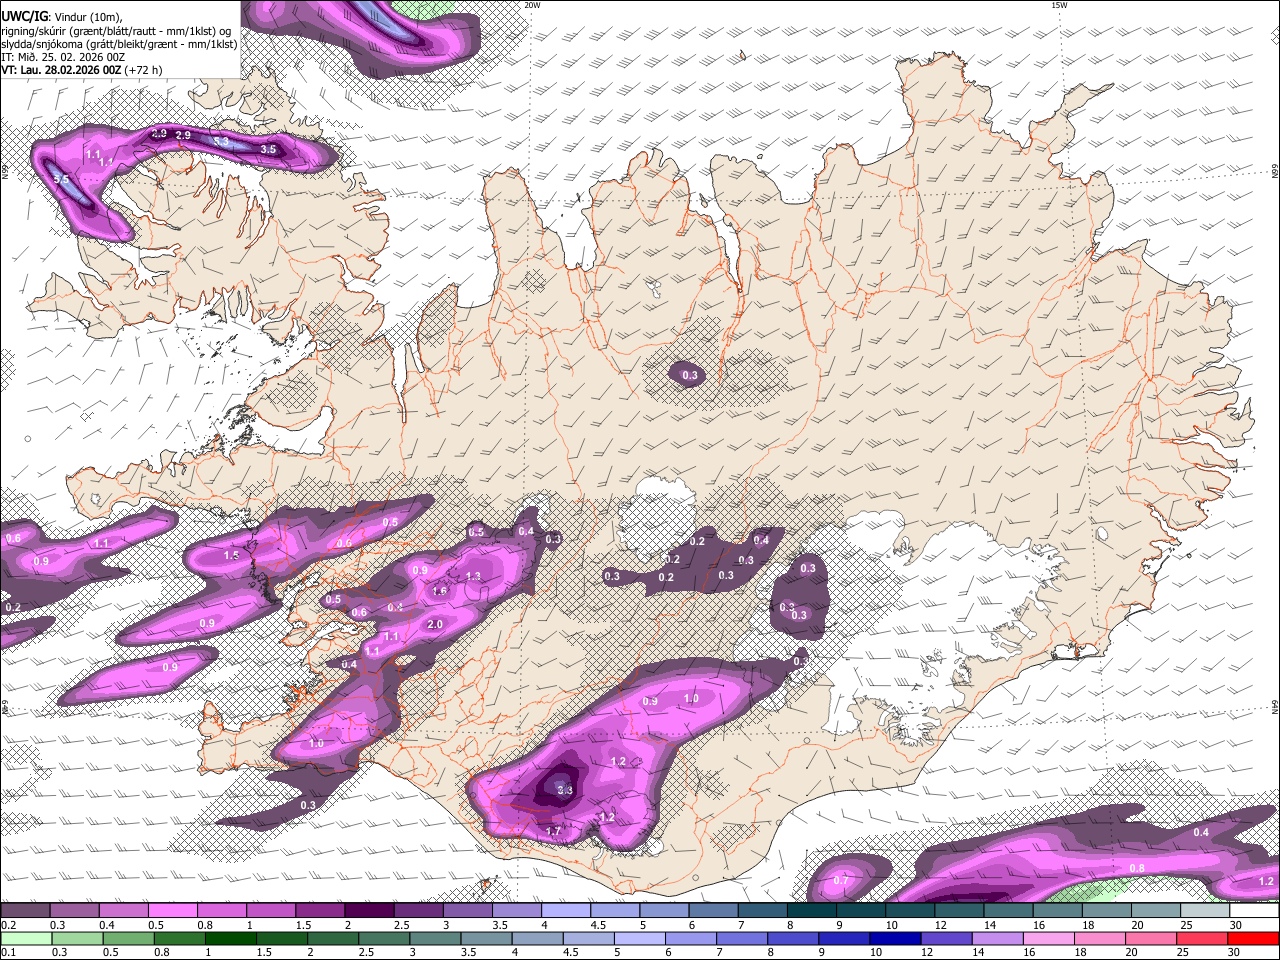Select the bright pink 0.5–0.8 snow scale swatch
Screen dimensions: 1280x960
(172, 911)
